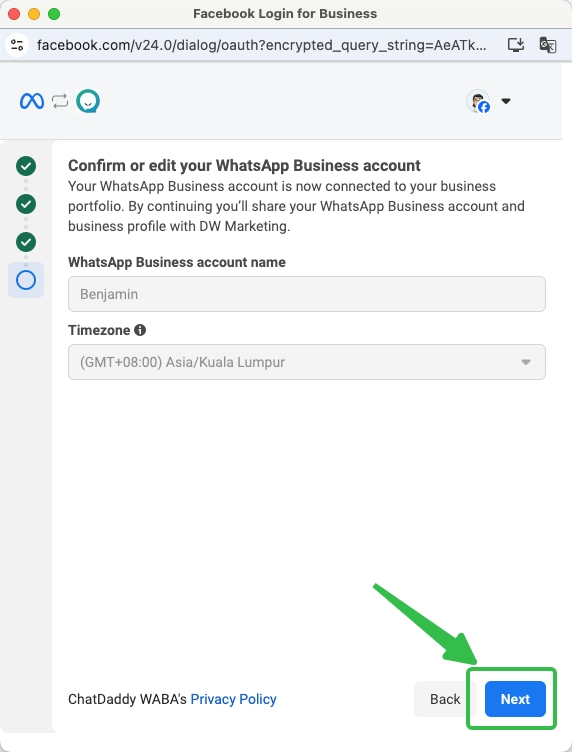
Task: Click the Timezone info icon
Action: 140,330
